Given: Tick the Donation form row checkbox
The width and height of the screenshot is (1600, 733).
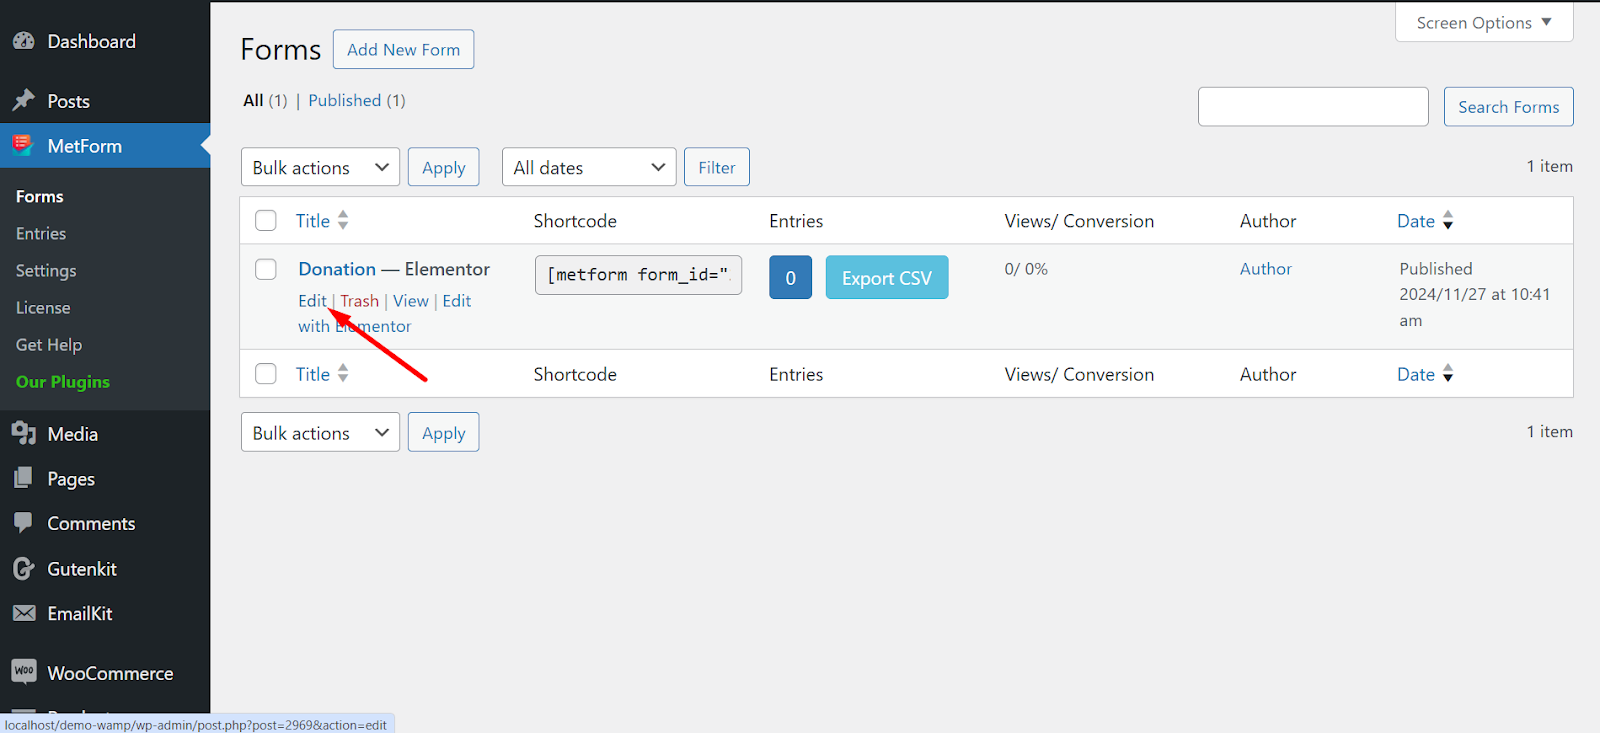Looking at the screenshot, I should [266, 269].
